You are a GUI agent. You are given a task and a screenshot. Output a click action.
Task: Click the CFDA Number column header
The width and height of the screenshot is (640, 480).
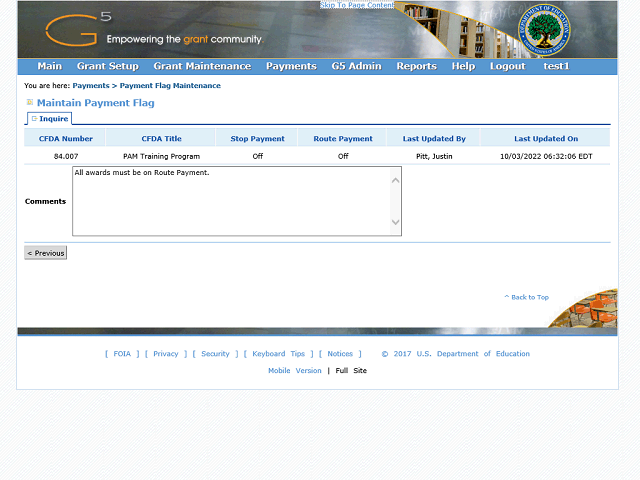point(66,139)
